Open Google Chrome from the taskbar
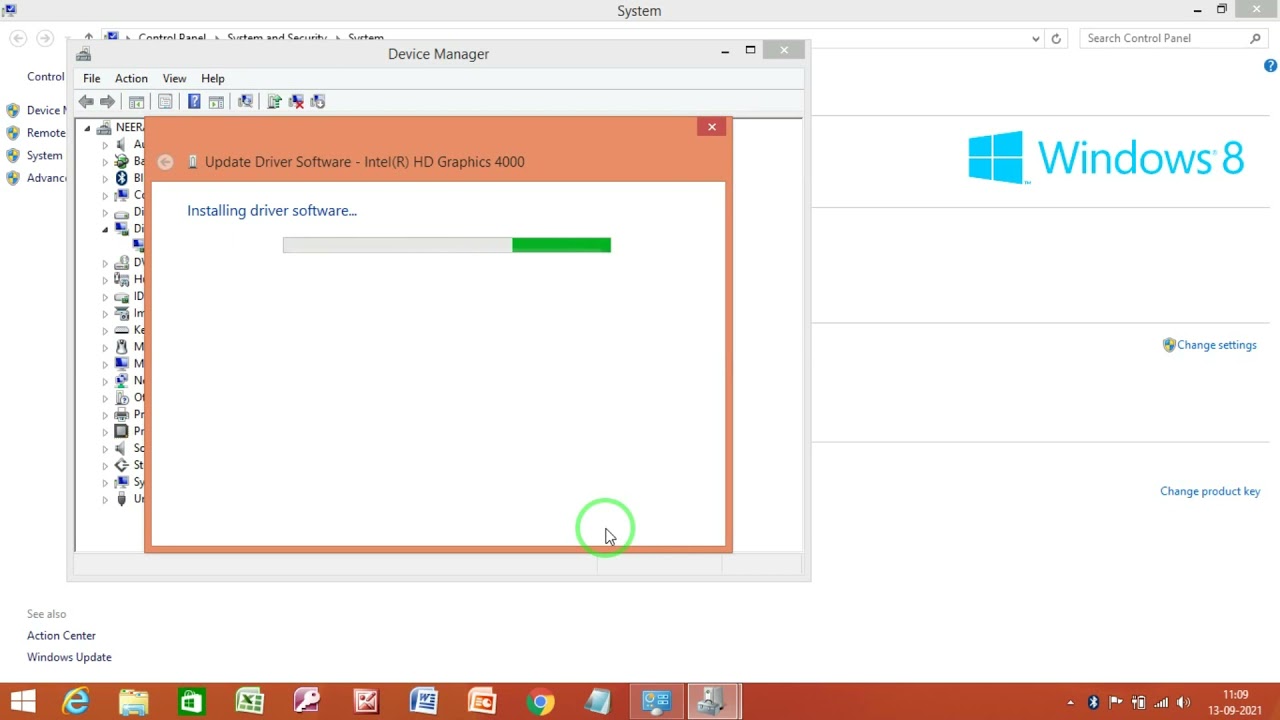The width and height of the screenshot is (1280, 720). [x=540, y=702]
